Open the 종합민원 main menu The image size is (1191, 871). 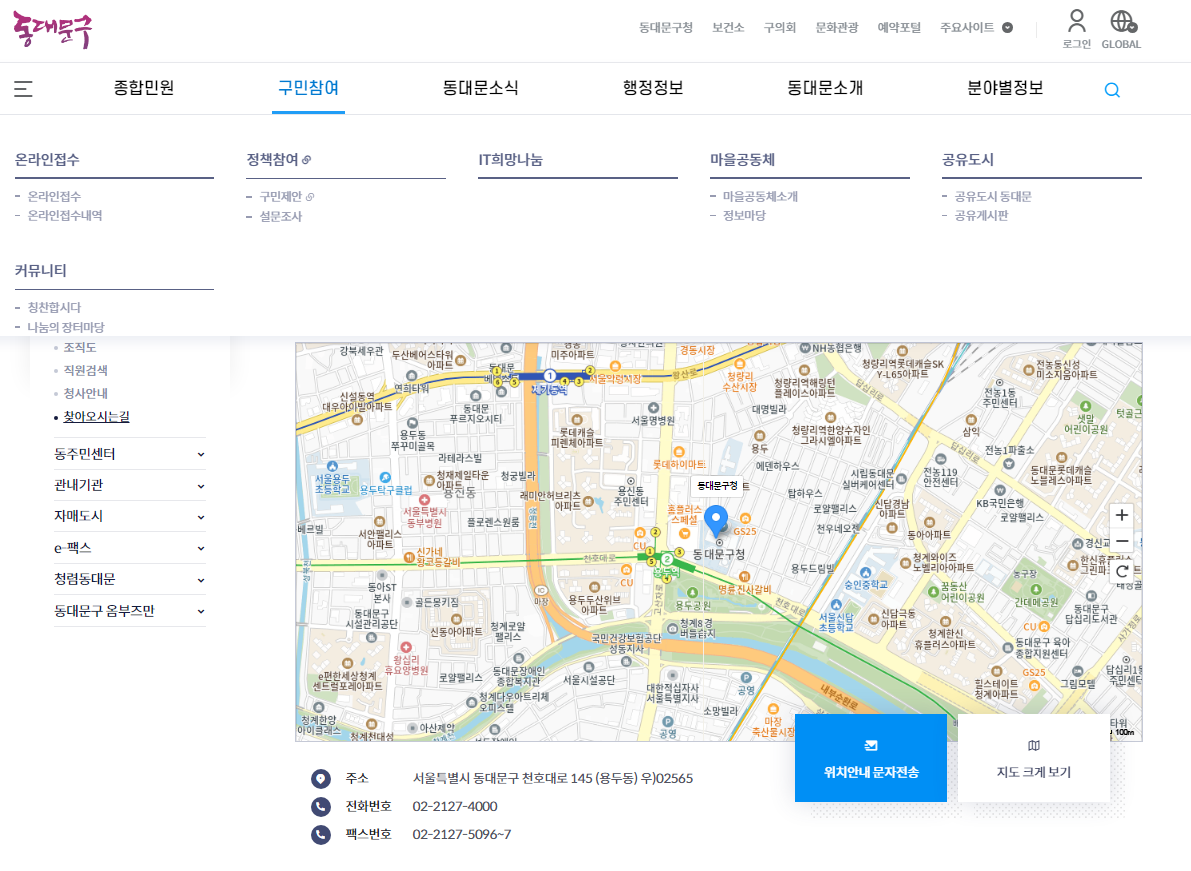(144, 88)
